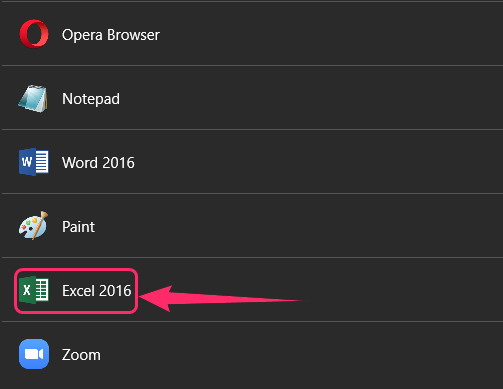Launch the blue Zoom camera icon
This screenshot has width=503, height=389.
click(34, 354)
